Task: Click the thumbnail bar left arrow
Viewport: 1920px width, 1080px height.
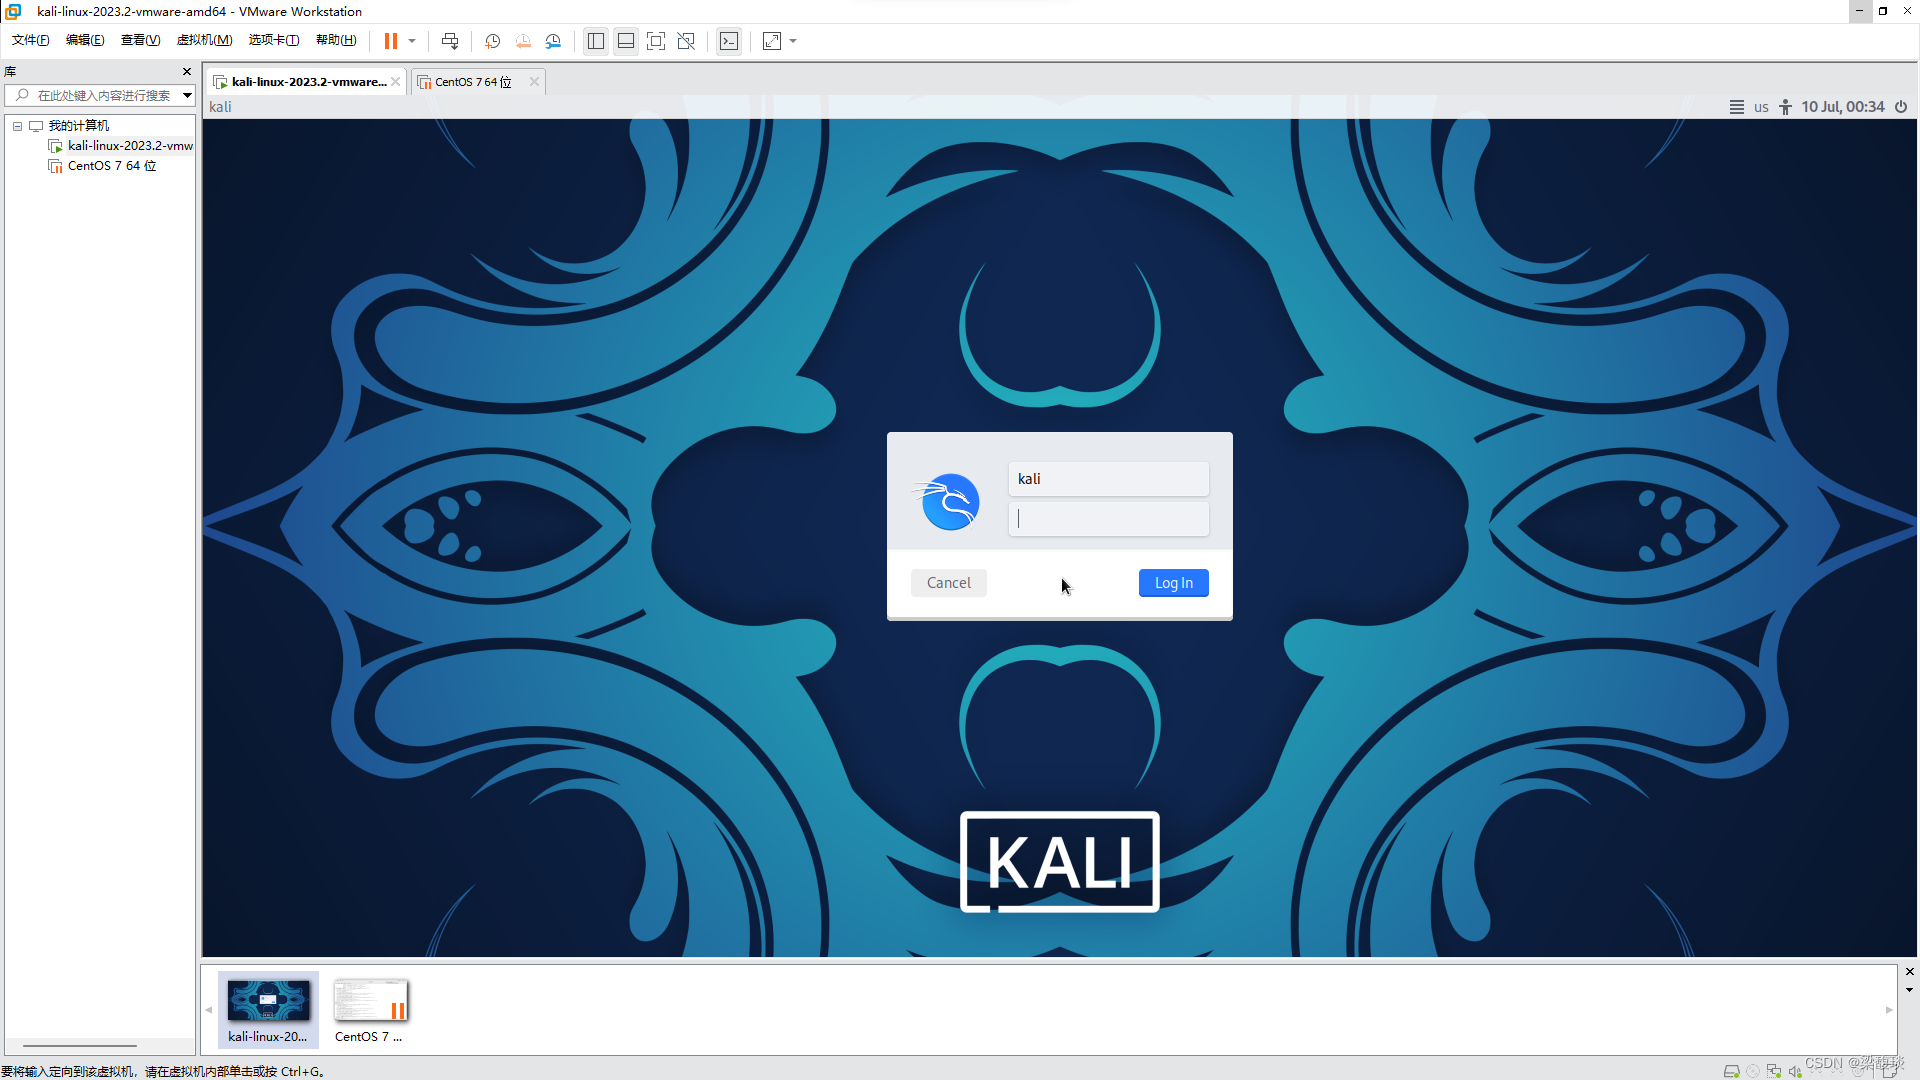Action: tap(209, 1010)
